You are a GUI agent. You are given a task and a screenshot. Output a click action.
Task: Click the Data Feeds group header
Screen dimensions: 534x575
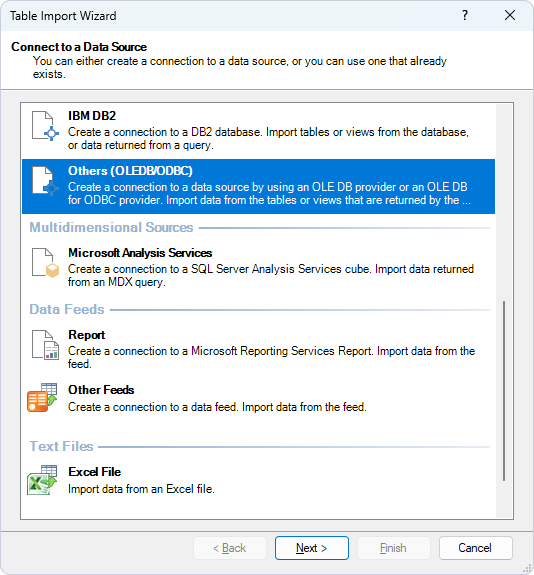point(67,310)
